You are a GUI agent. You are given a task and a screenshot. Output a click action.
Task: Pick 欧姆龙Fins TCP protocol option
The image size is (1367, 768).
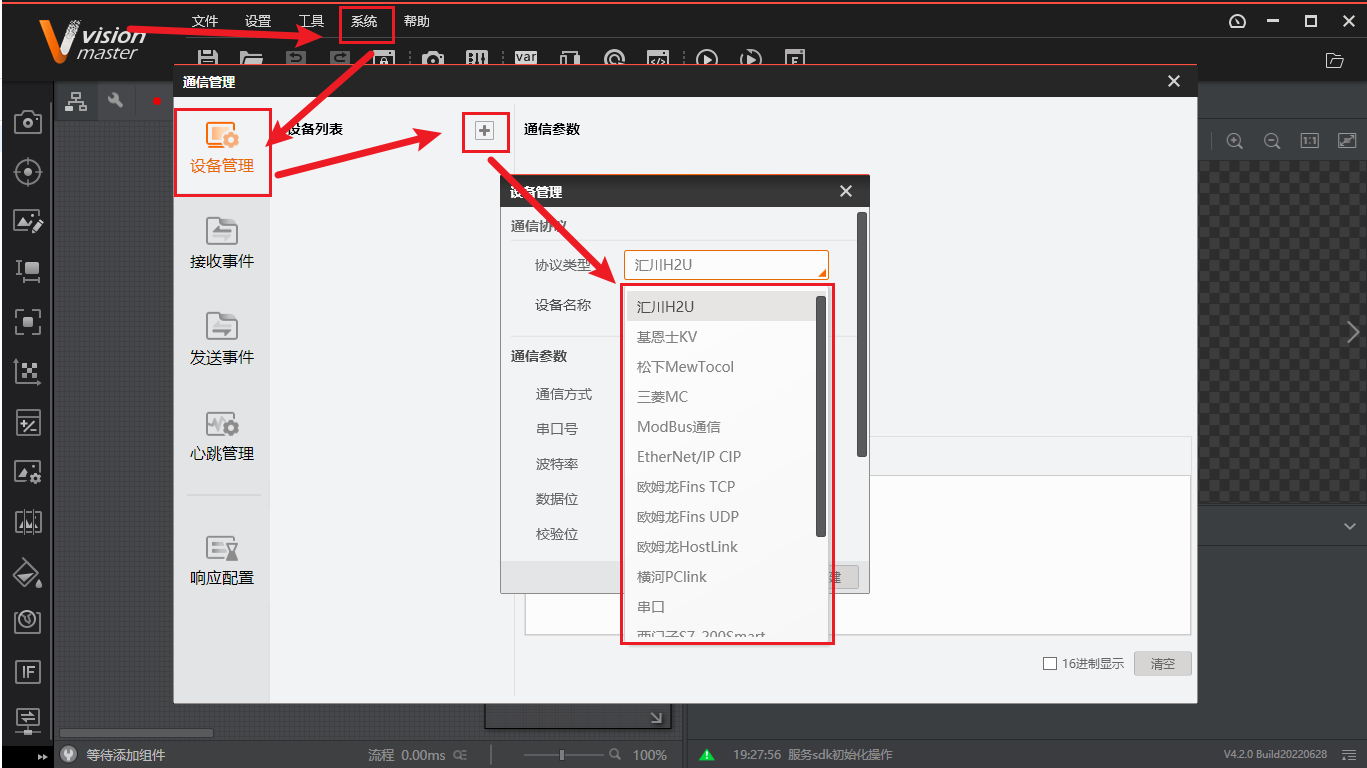(x=685, y=487)
